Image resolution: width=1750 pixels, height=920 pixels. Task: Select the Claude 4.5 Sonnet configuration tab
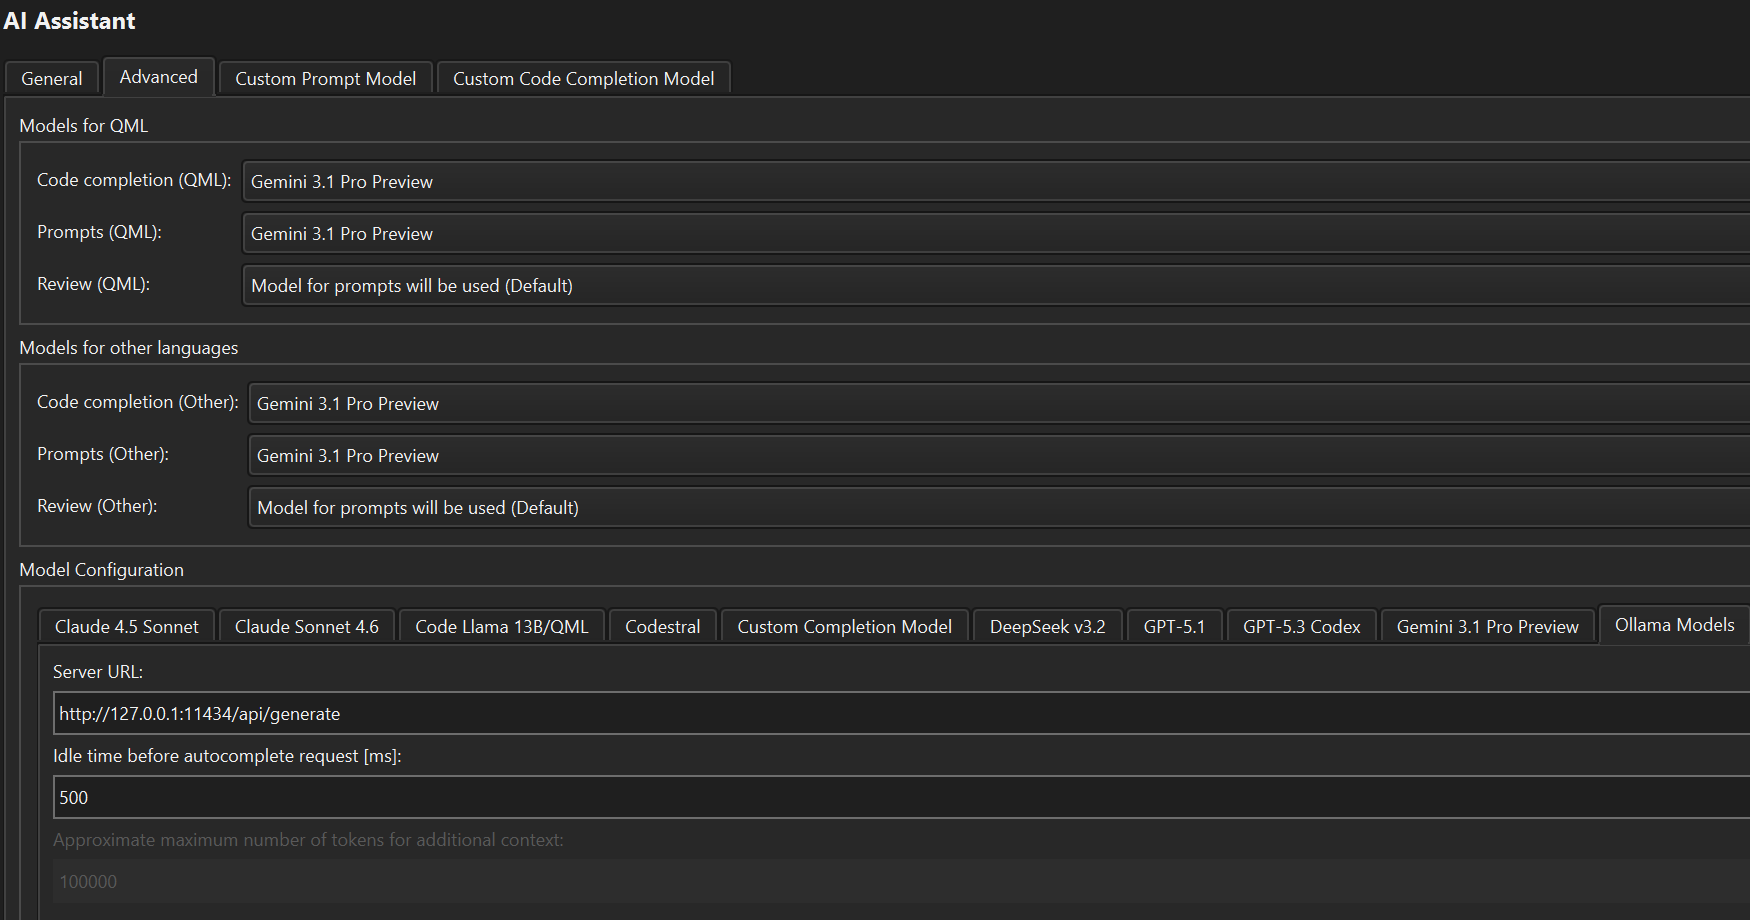point(127,627)
